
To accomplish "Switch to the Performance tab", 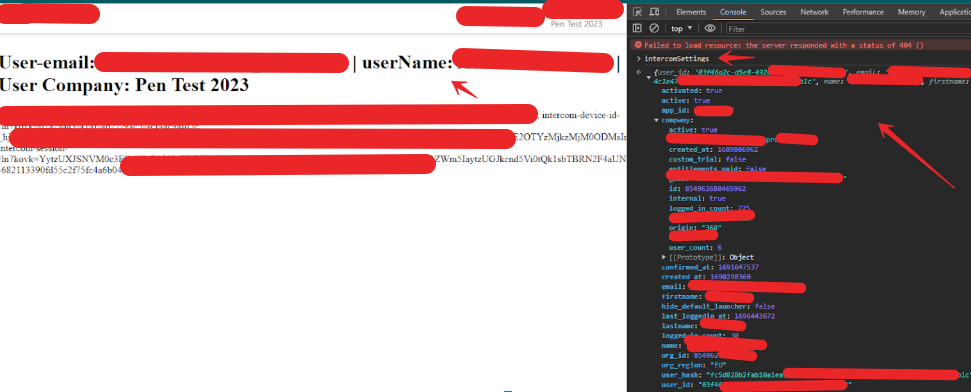I will point(863,12).
